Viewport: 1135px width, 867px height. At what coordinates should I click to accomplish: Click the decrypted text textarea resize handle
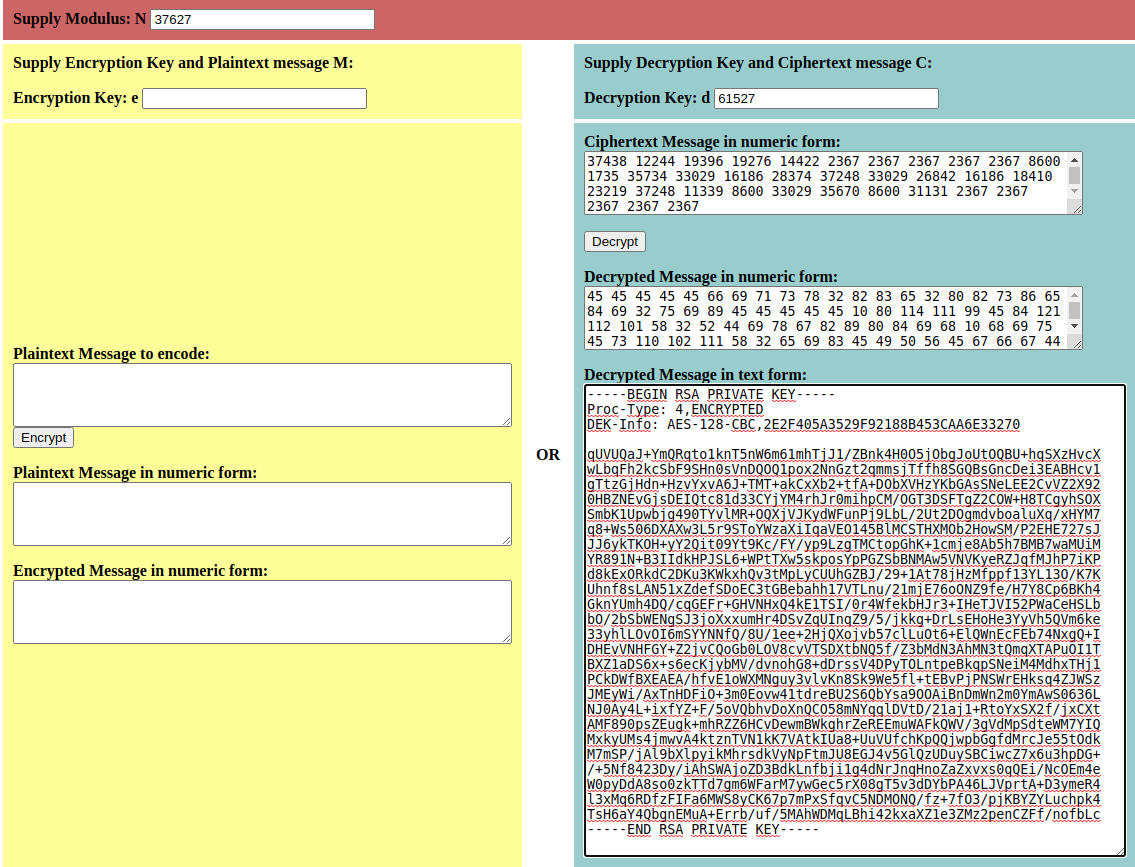tap(1120, 850)
